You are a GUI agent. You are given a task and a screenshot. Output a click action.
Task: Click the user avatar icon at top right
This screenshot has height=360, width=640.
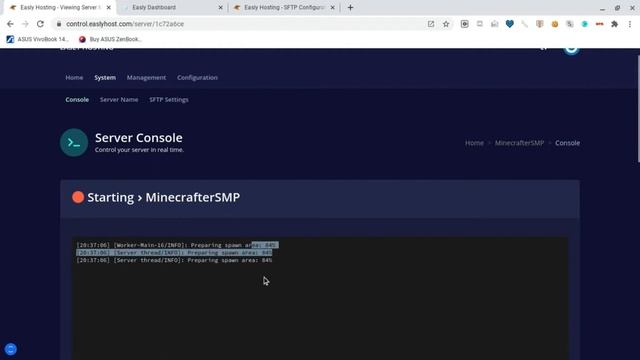point(571,49)
